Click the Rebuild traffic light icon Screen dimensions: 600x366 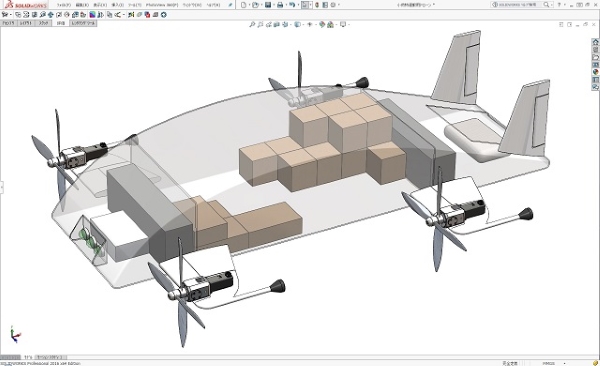[317, 5]
